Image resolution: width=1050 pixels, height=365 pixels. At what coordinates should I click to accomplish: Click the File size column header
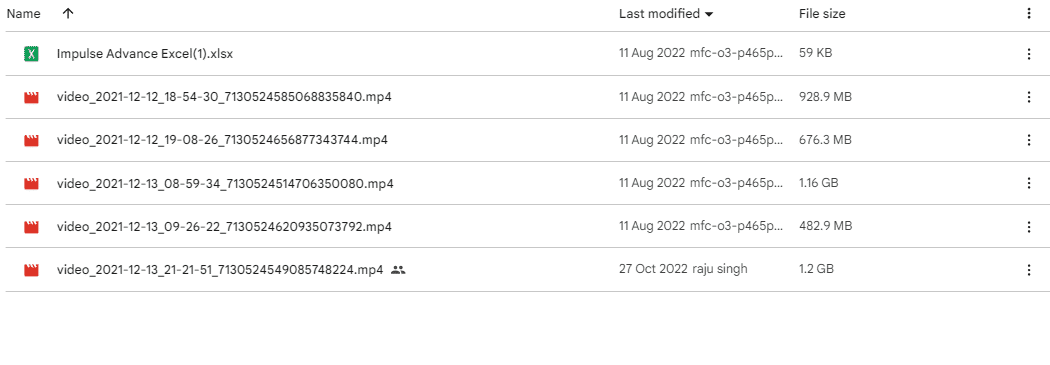pos(822,13)
